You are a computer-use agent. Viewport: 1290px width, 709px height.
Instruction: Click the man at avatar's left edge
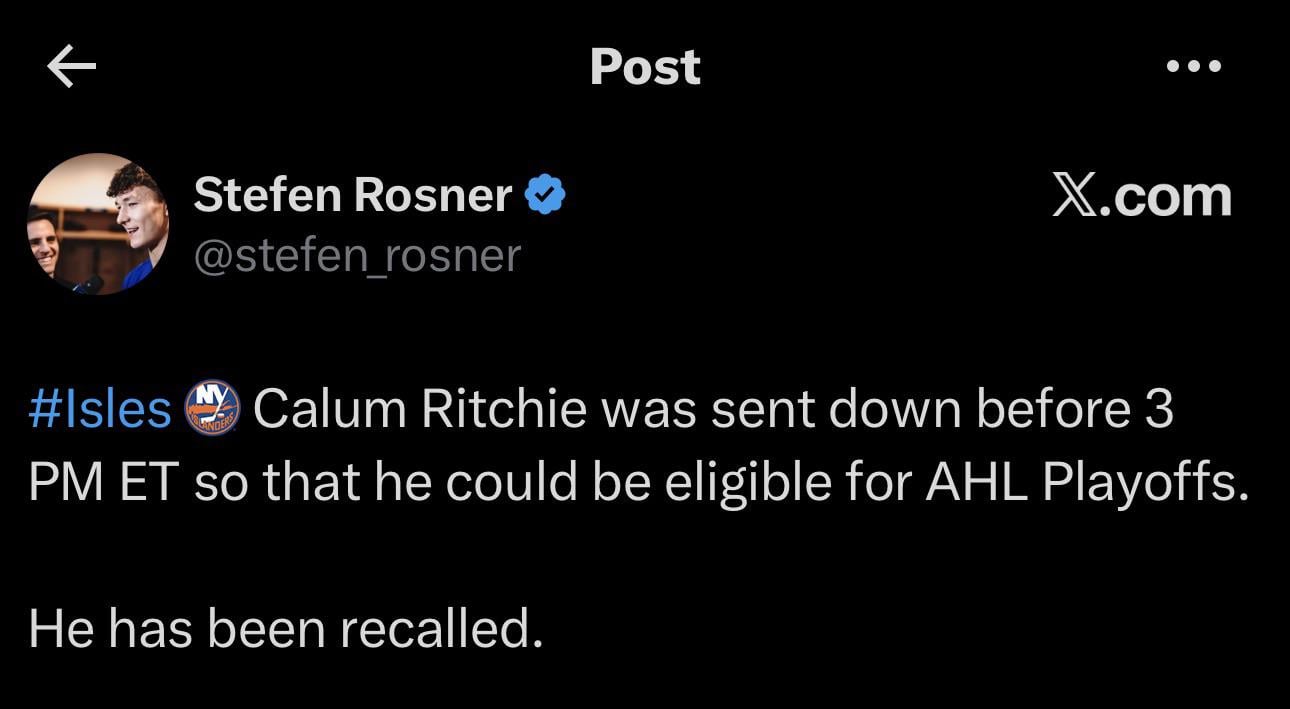[x=42, y=243]
